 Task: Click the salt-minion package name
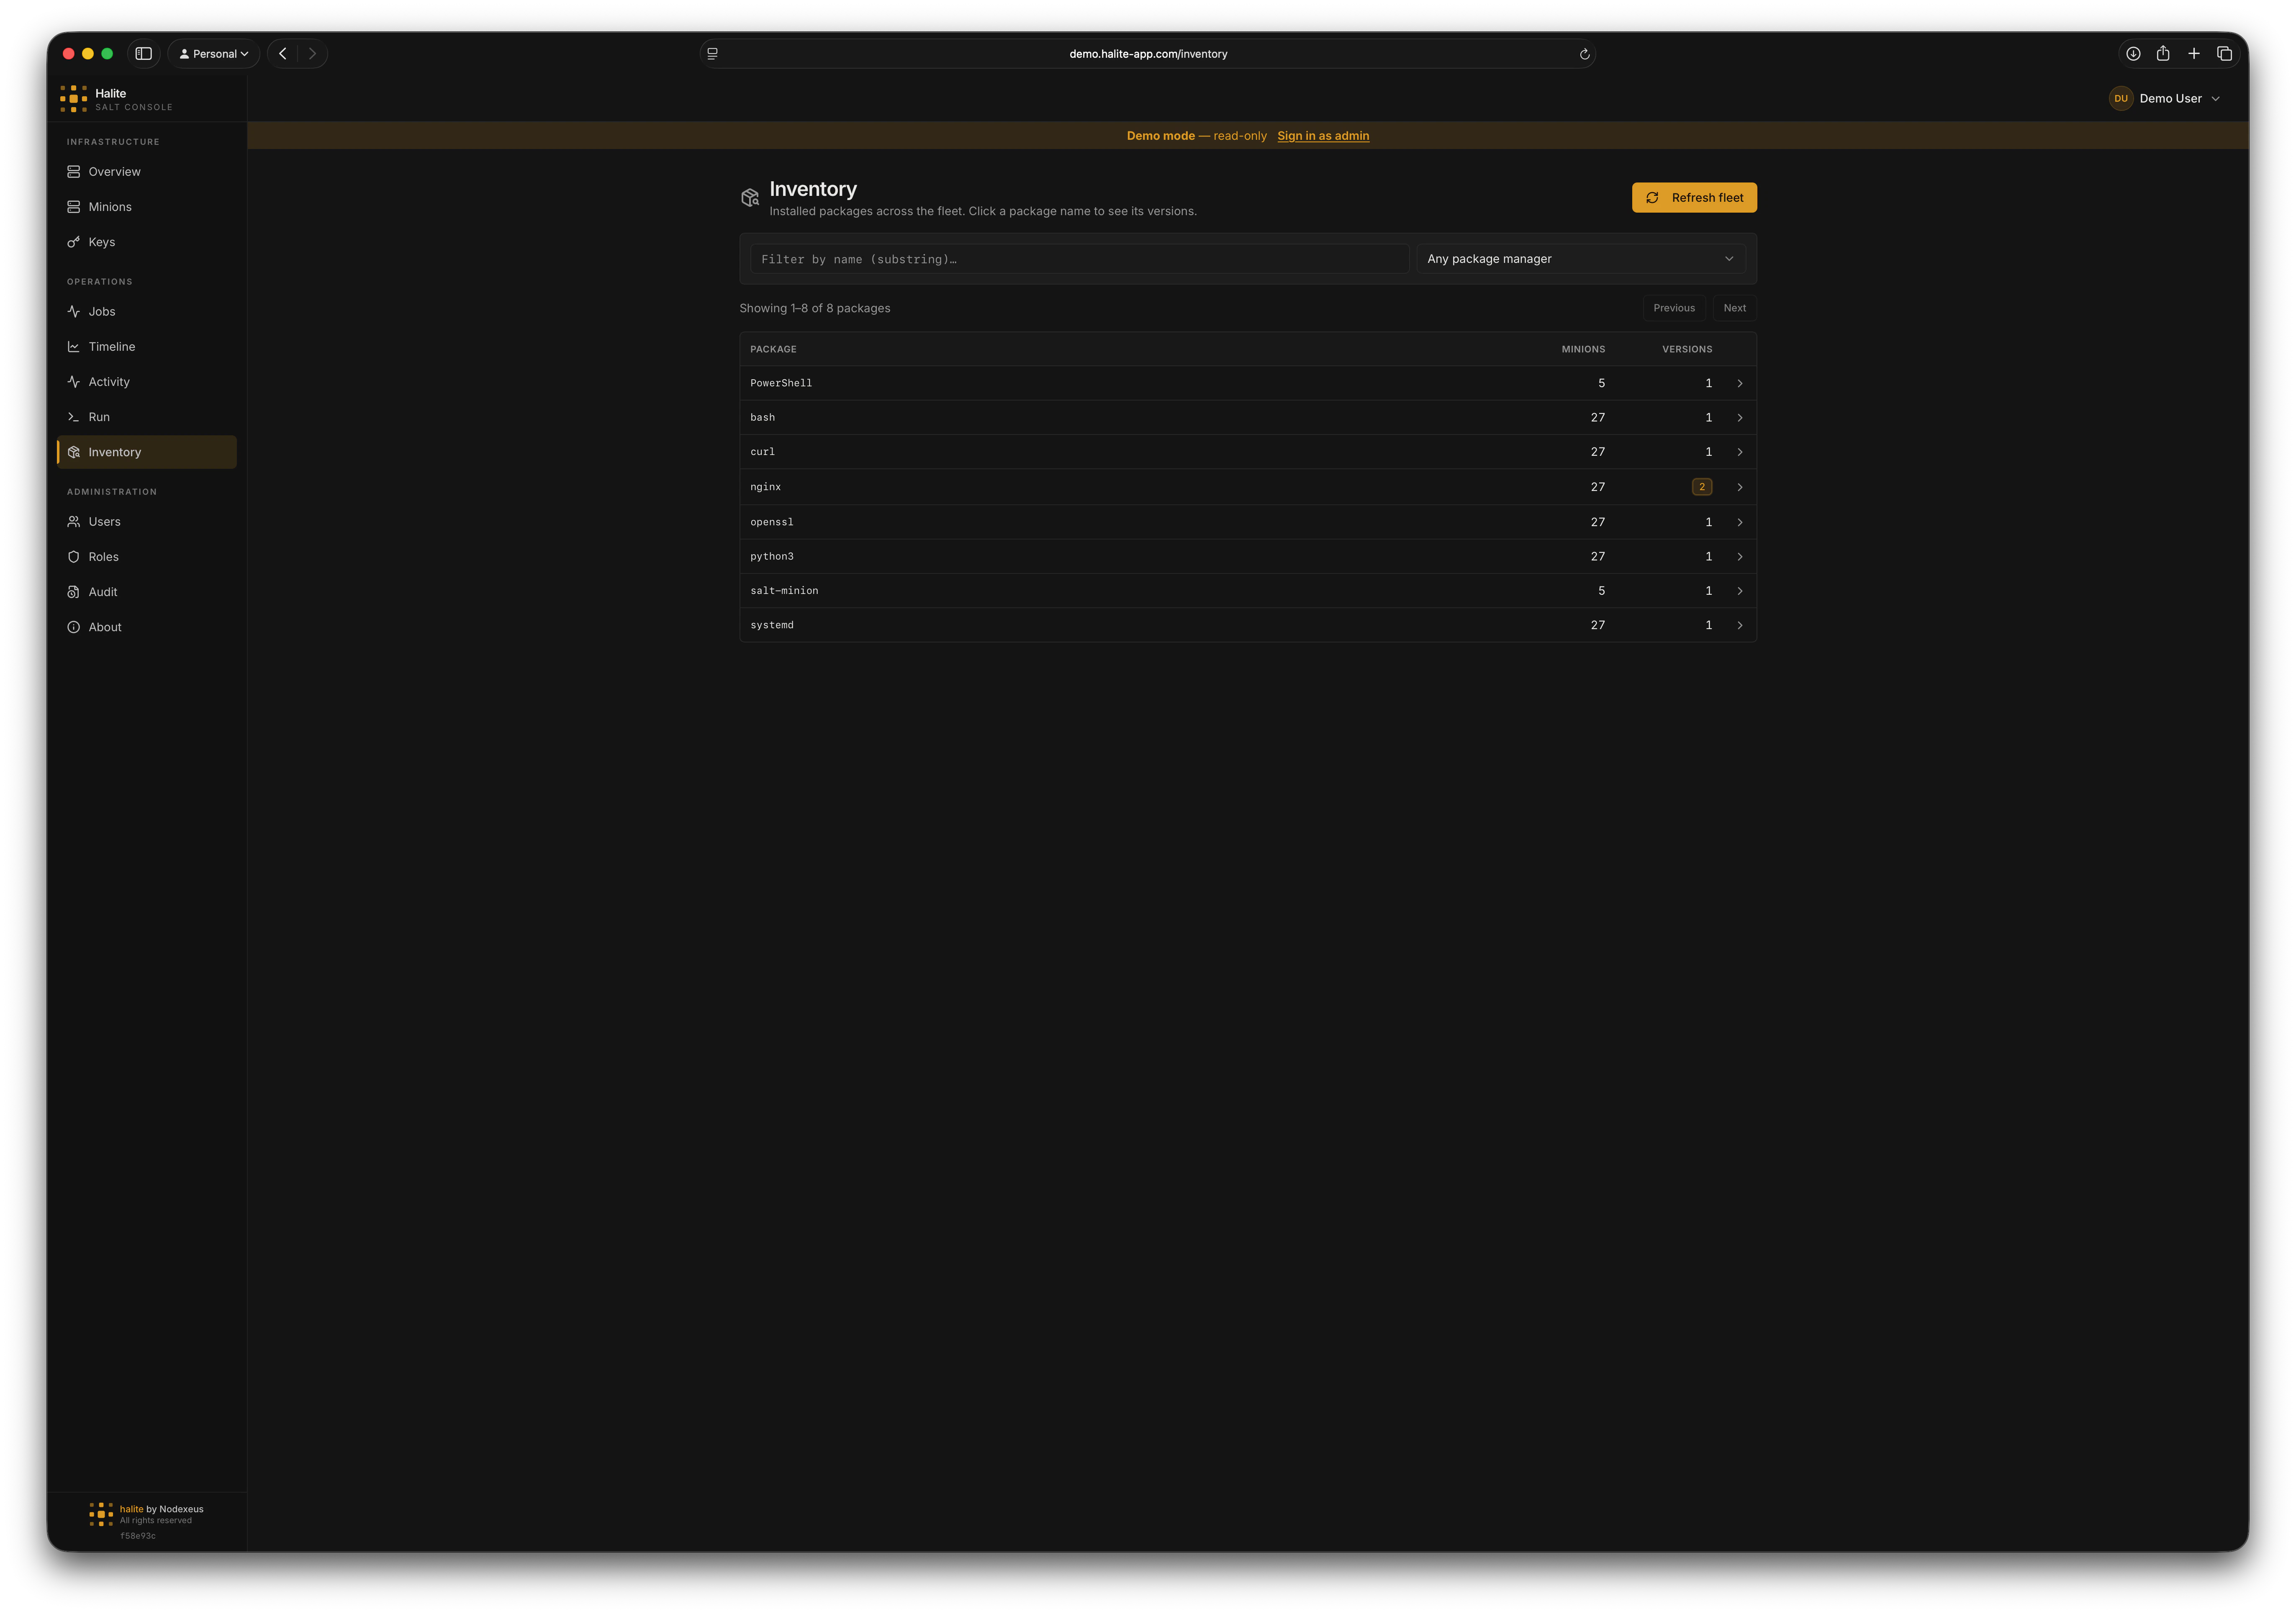pos(784,591)
